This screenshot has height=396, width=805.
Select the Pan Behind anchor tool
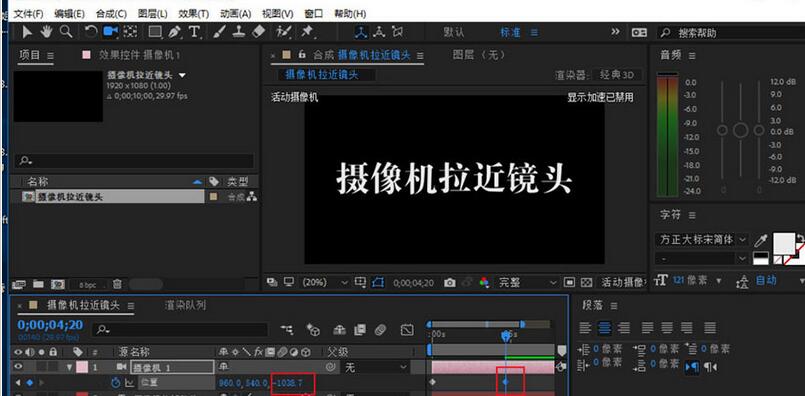pos(130,32)
